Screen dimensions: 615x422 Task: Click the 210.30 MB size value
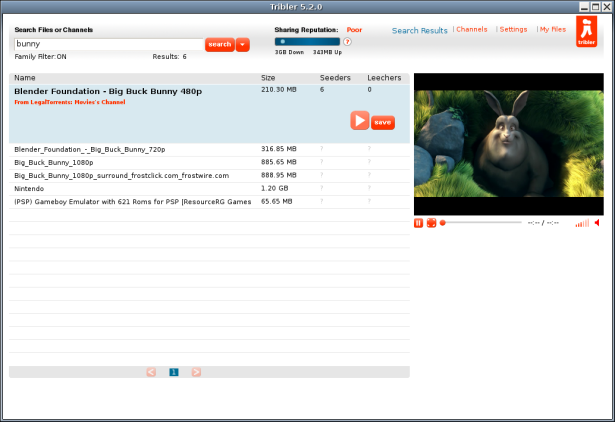(279, 89)
